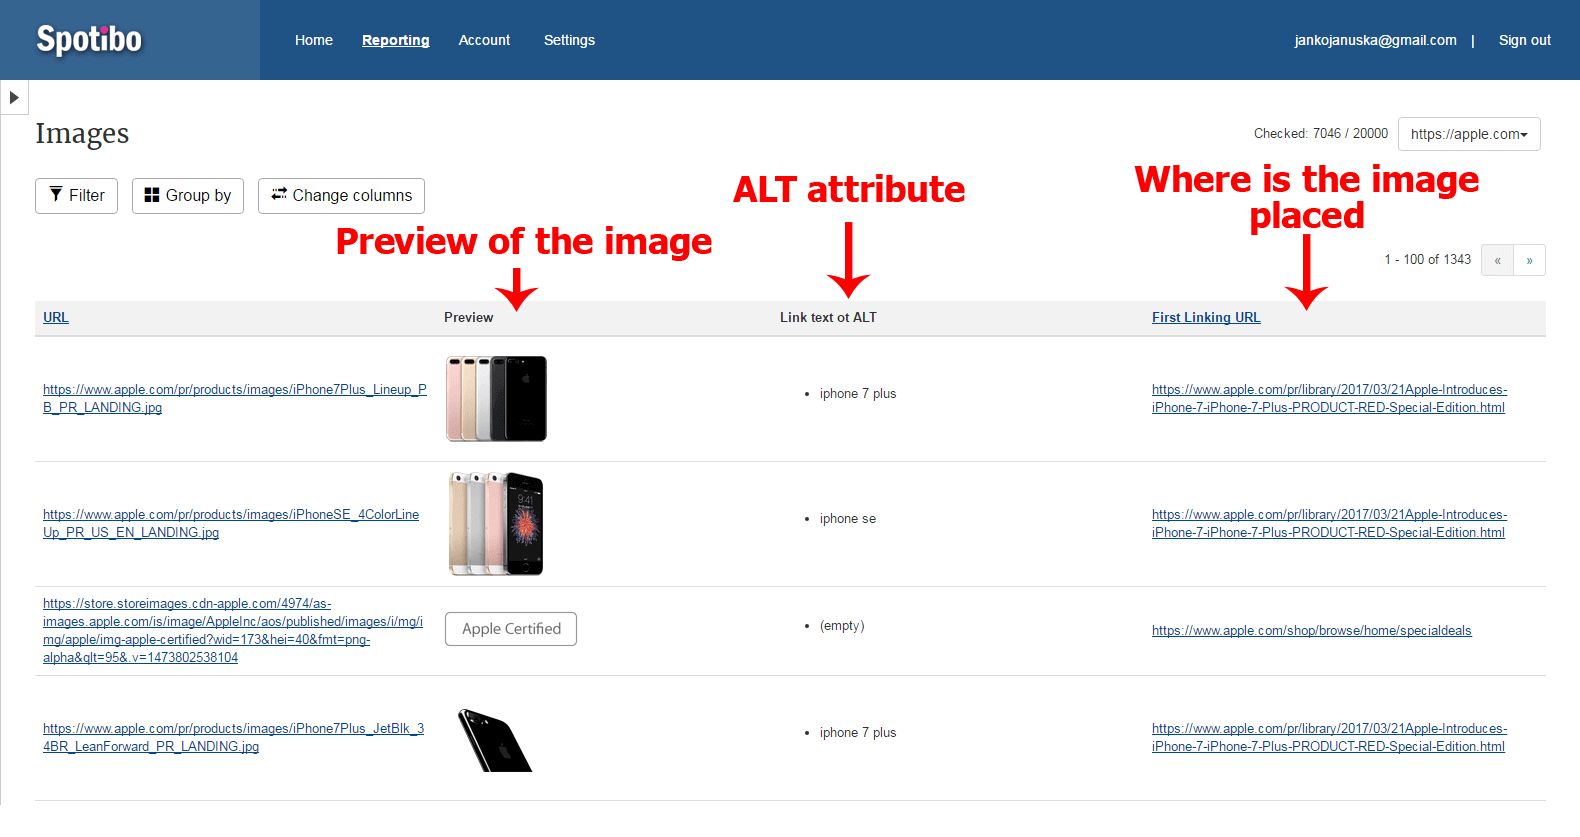This screenshot has width=1580, height=837.
Task: Click the Preview column header
Action: click(468, 317)
